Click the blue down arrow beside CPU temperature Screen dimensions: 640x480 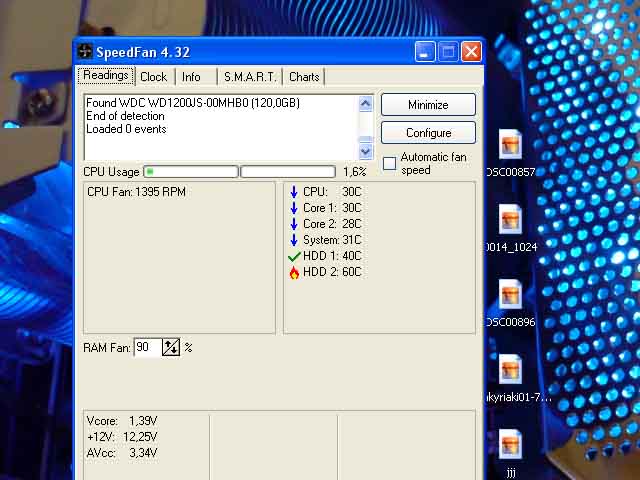pyautogui.click(x=294, y=192)
